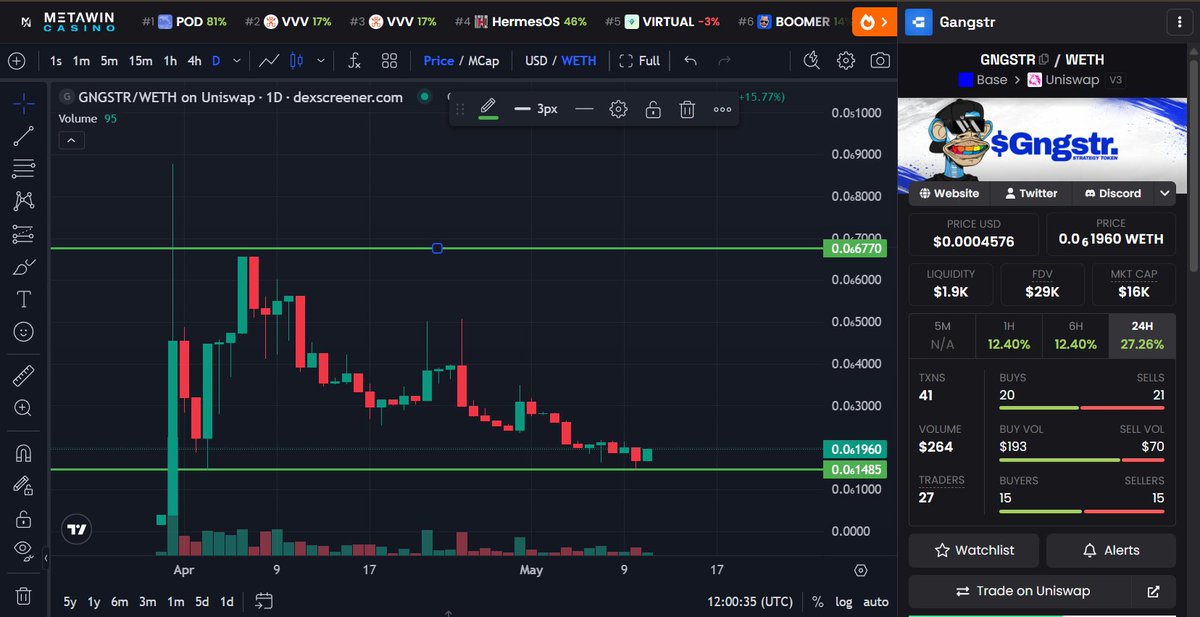The height and width of the screenshot is (617, 1200).
Task: Delete selected line via floating toolbar trash
Action: (x=687, y=108)
